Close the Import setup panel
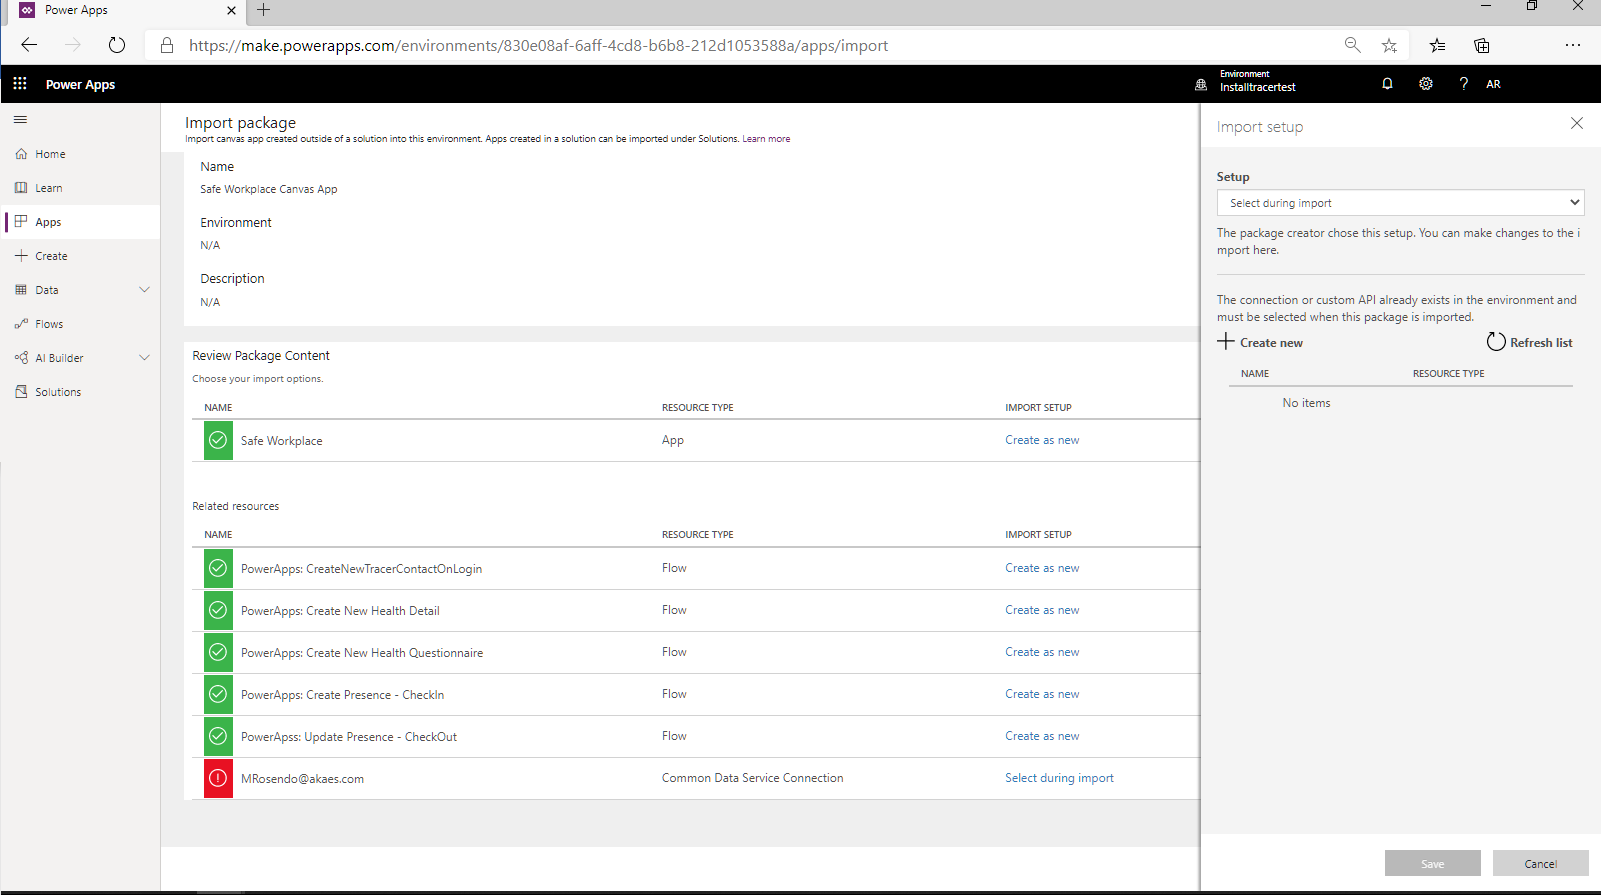Image resolution: width=1601 pixels, height=895 pixels. (x=1577, y=123)
